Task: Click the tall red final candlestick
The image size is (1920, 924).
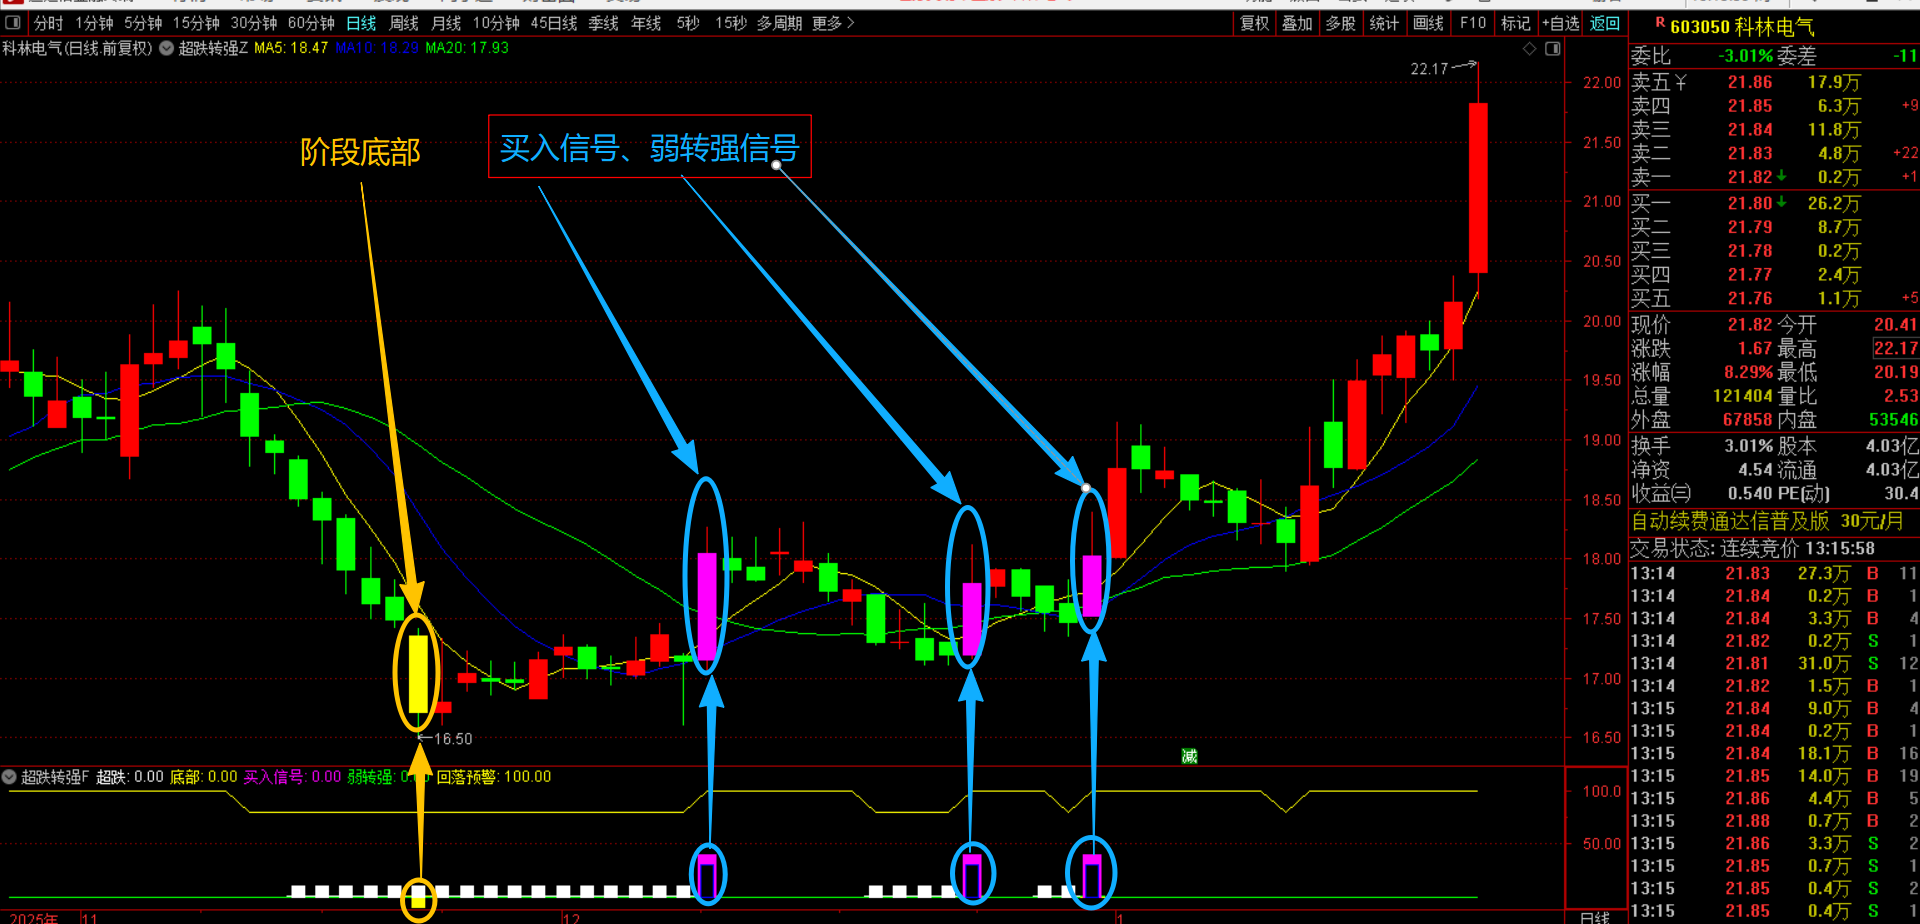Action: pos(1478,187)
